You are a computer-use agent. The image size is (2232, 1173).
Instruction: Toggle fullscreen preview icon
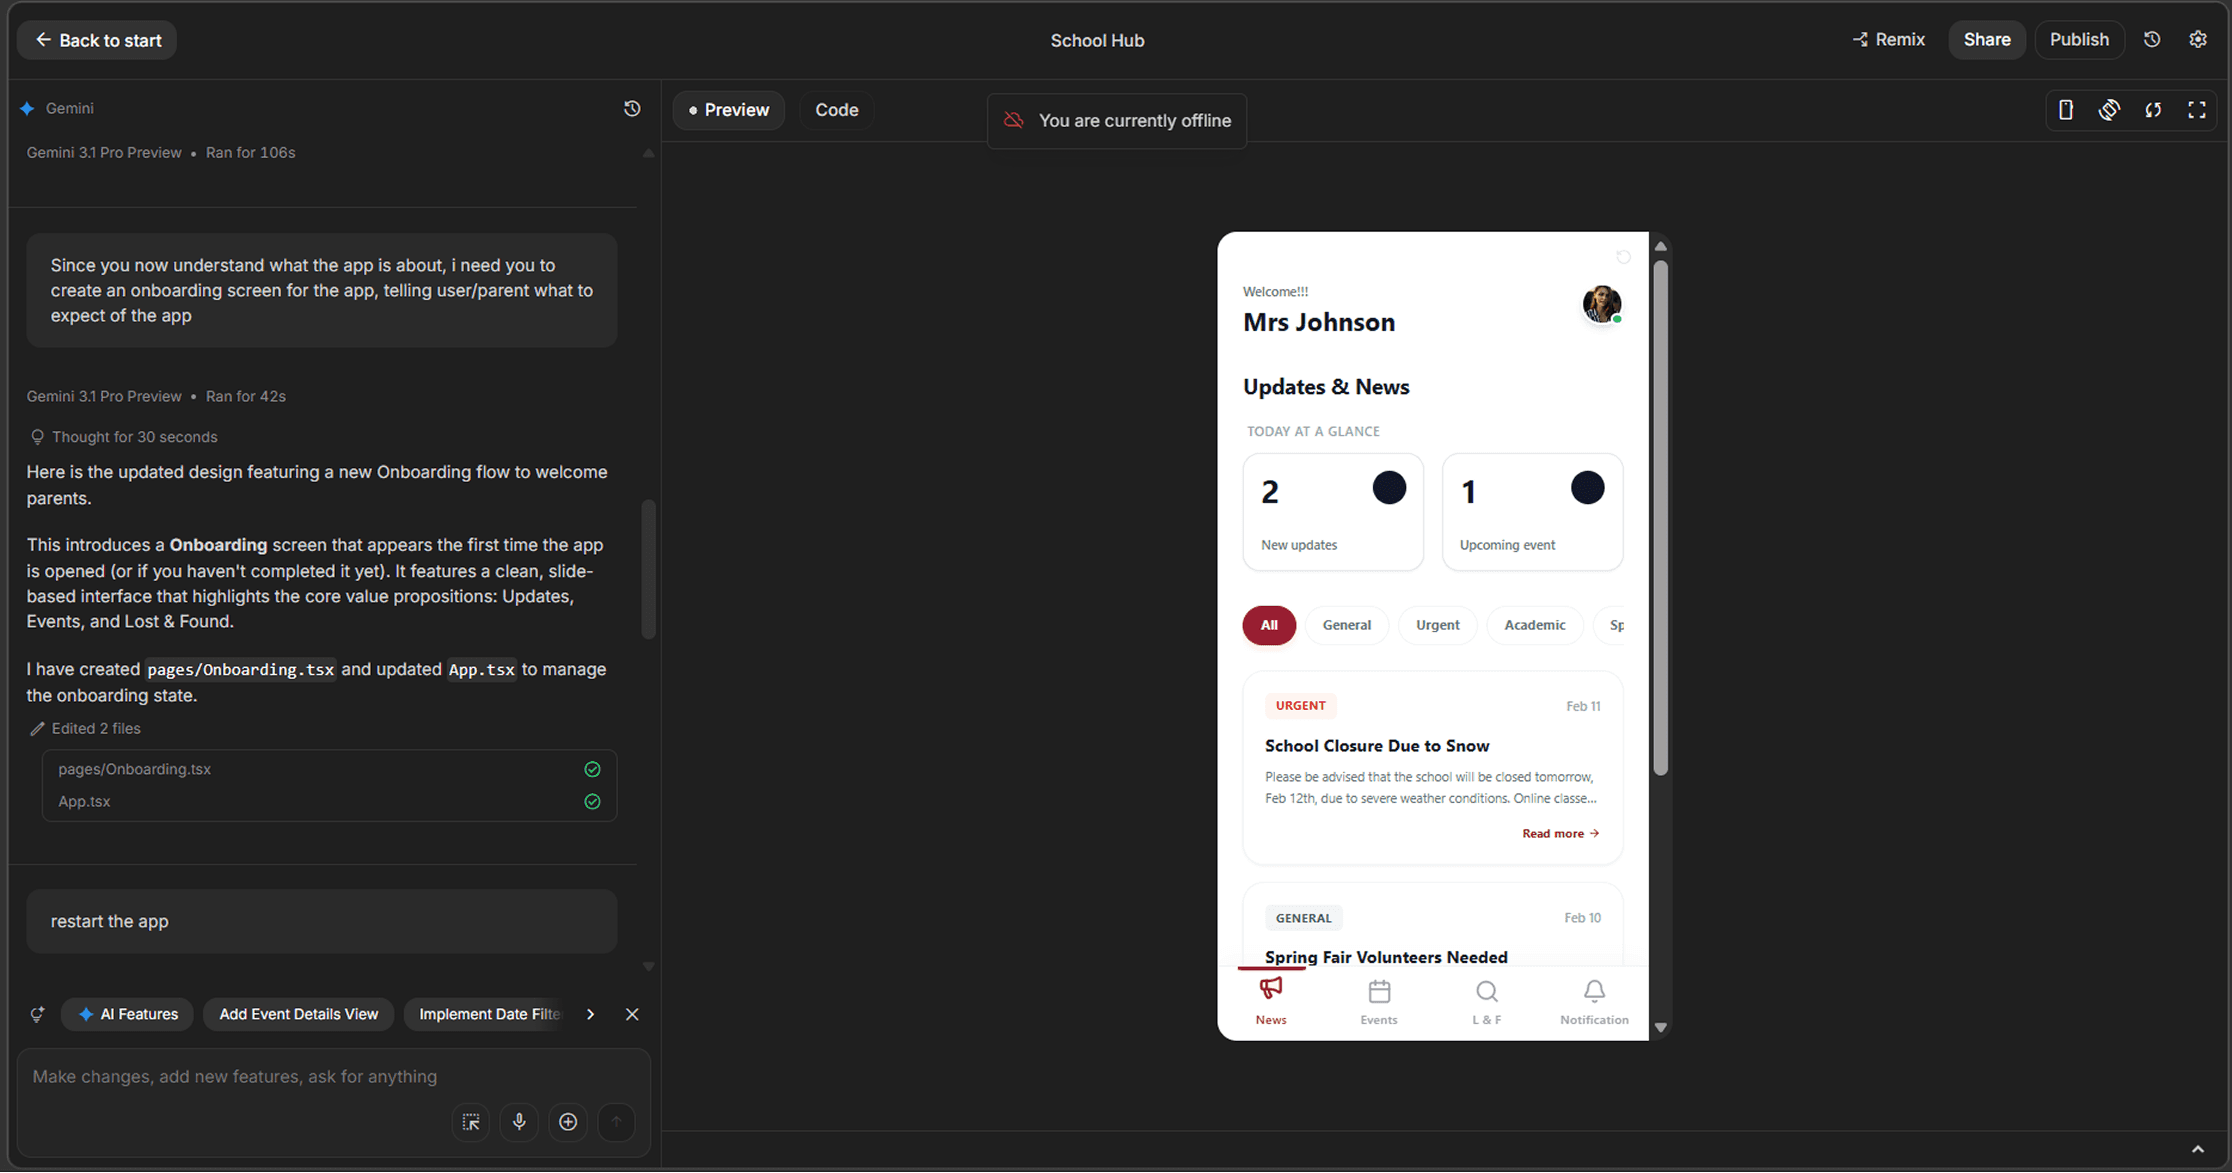point(2196,110)
